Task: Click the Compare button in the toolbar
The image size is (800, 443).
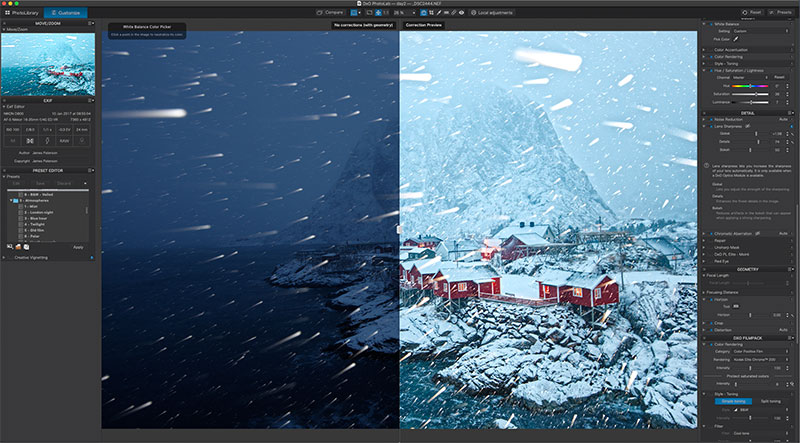Action: coord(330,12)
